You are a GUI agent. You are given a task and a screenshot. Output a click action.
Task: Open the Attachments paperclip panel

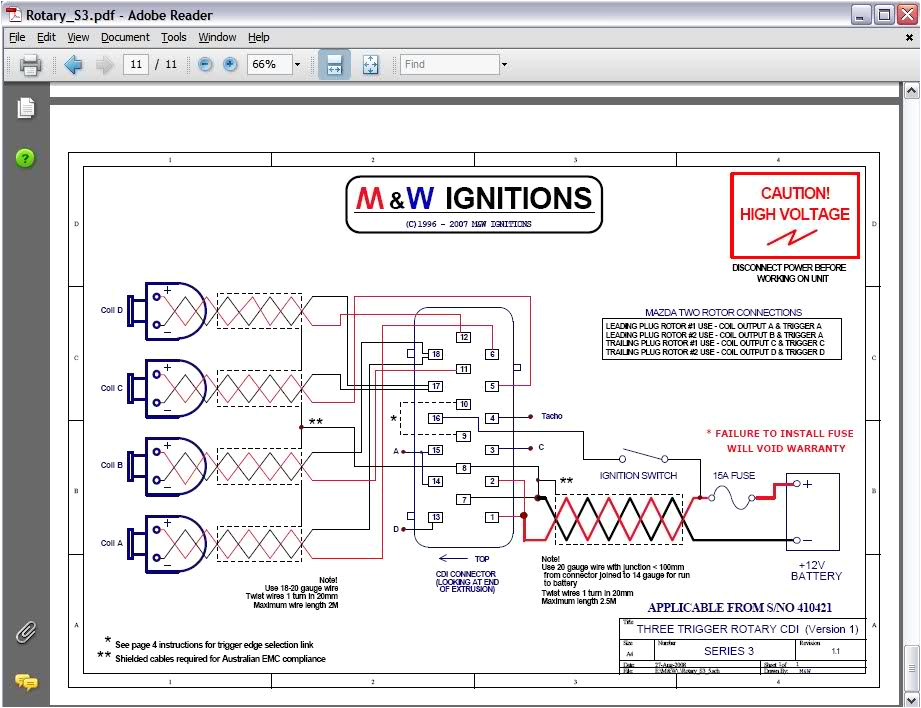tap(25, 633)
